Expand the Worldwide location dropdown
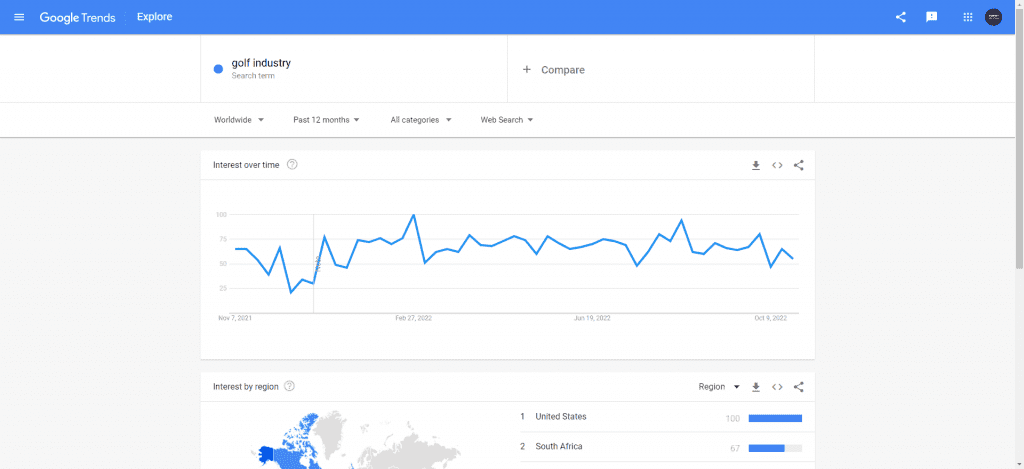This screenshot has width=1024, height=469. (239, 120)
